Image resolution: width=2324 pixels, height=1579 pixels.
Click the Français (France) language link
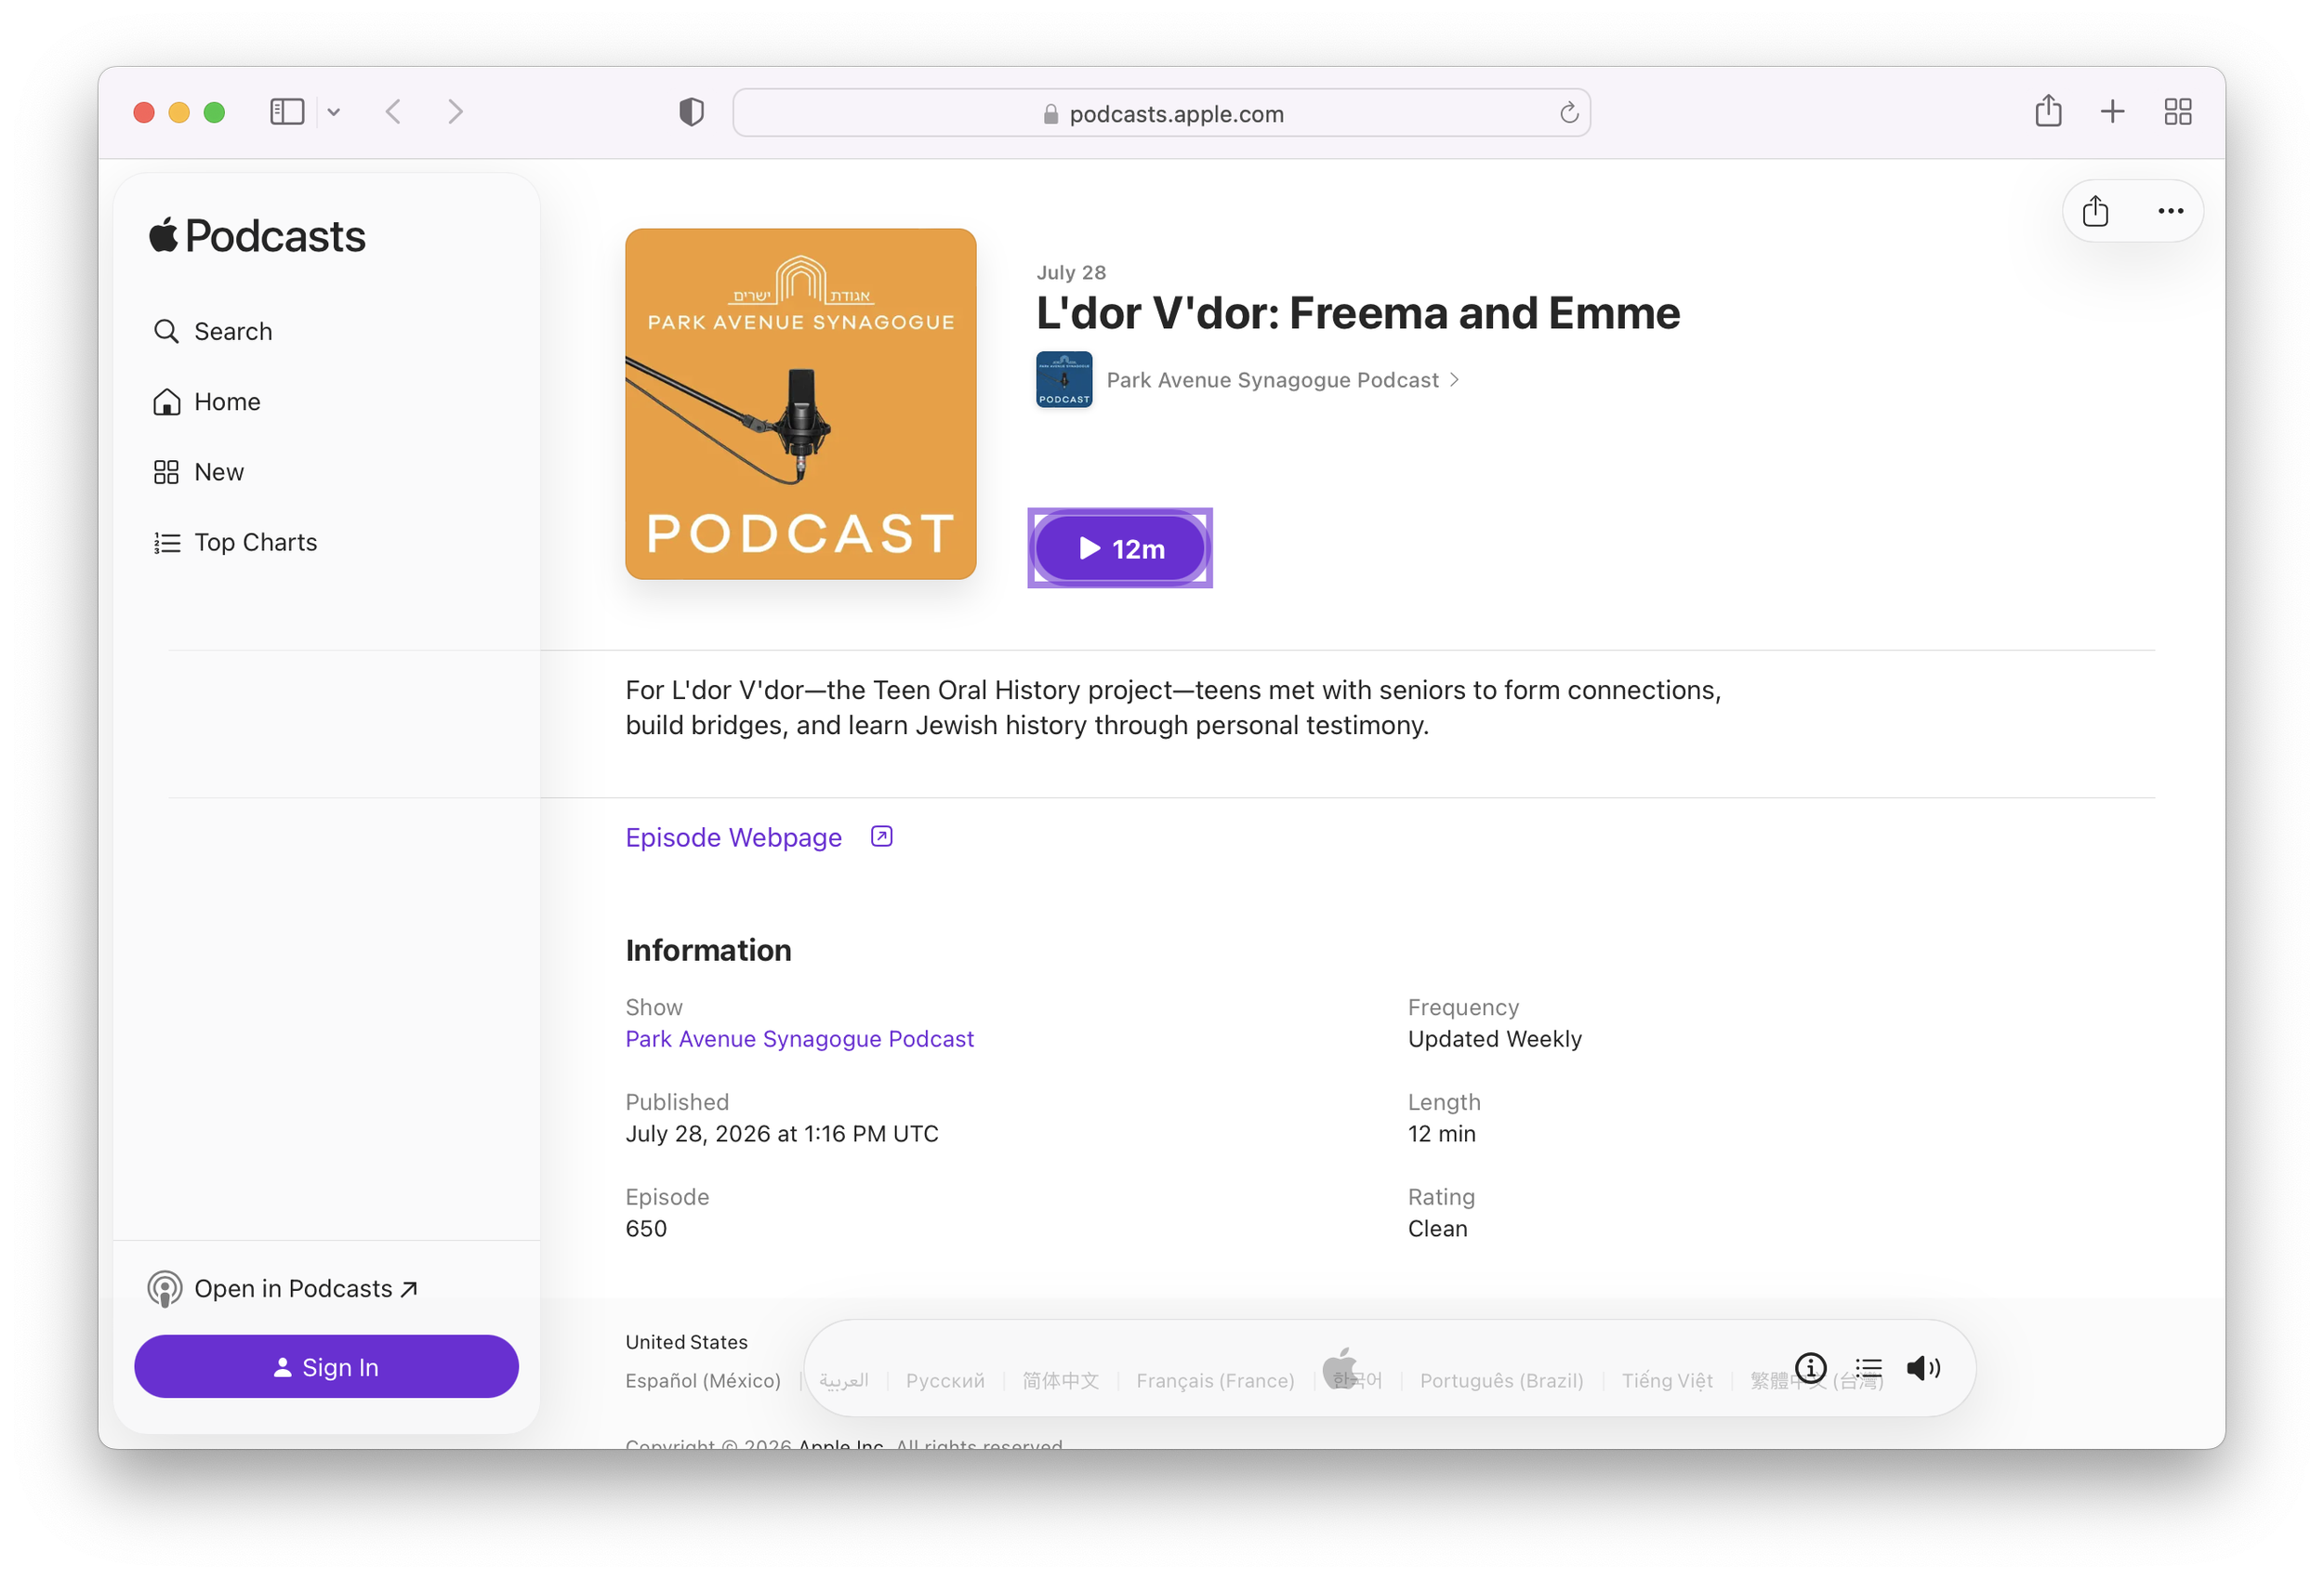1214,1380
